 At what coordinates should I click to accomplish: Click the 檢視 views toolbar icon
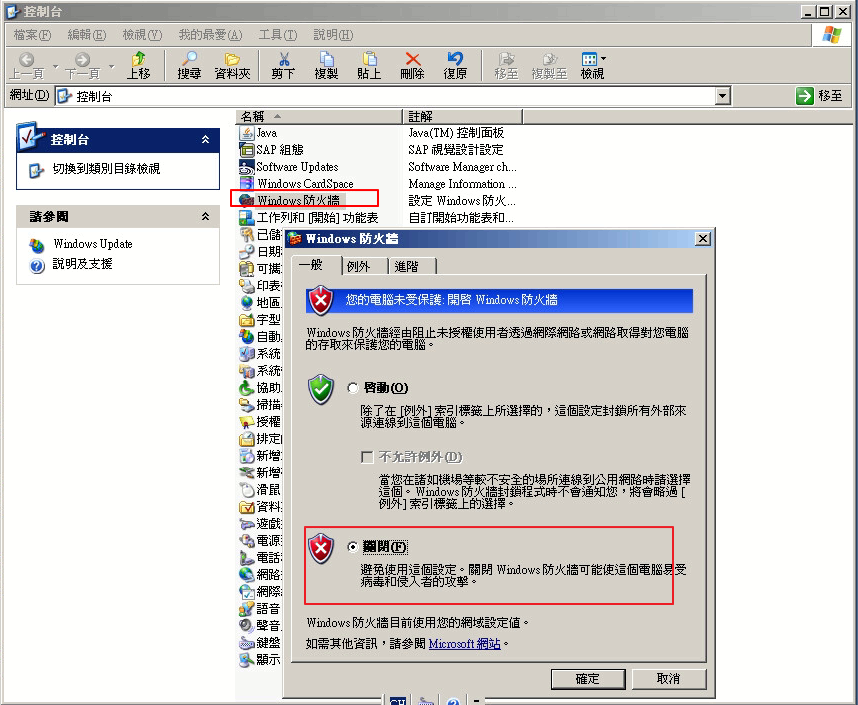(590, 66)
